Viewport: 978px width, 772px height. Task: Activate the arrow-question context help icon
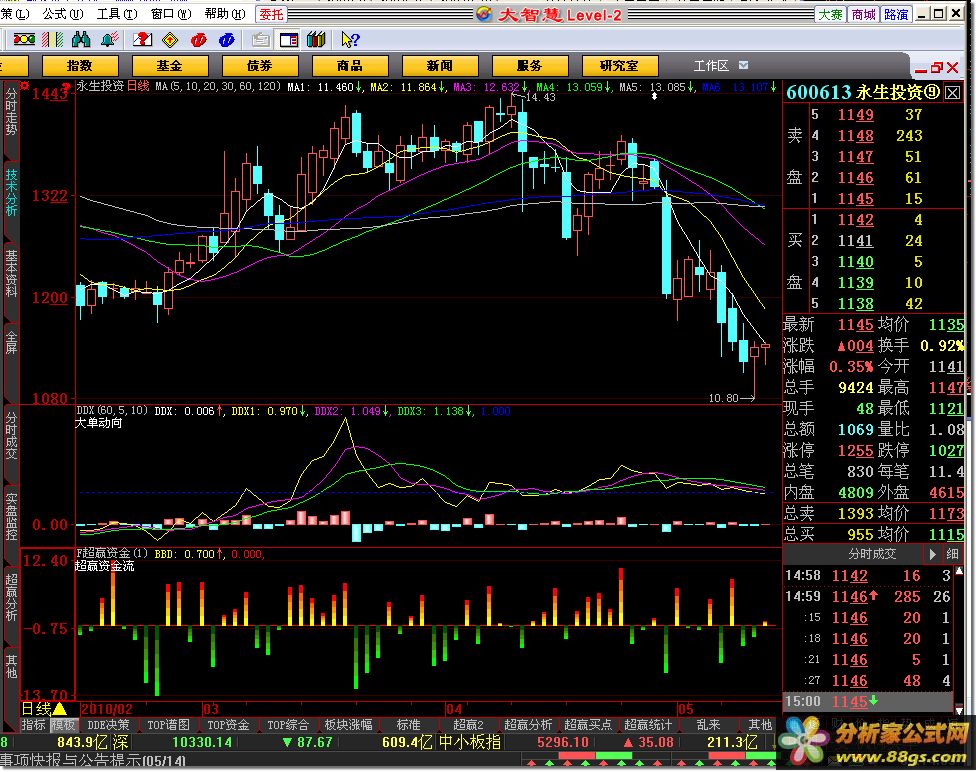(x=350, y=40)
